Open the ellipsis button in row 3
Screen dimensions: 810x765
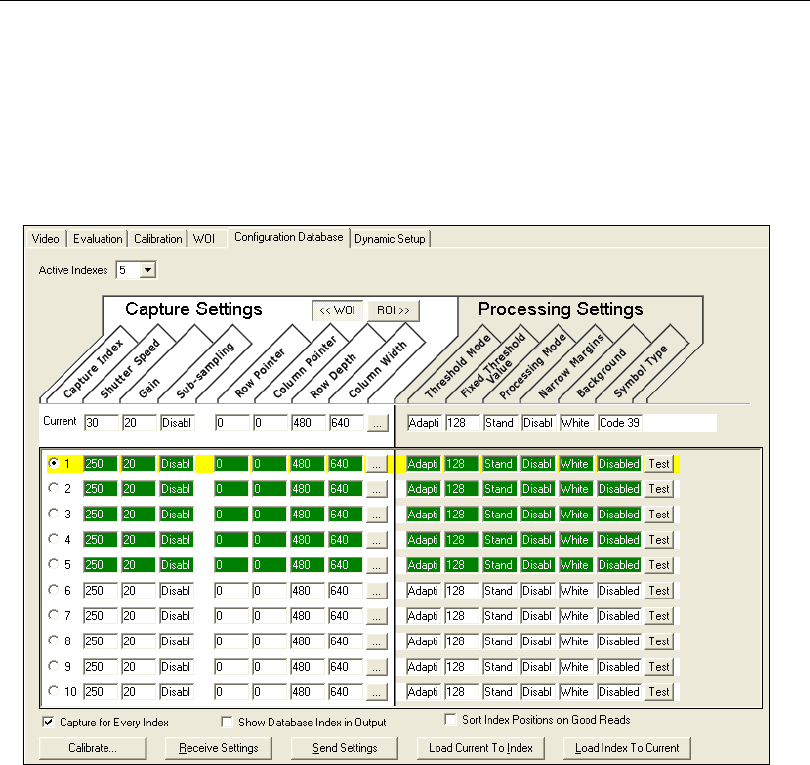pos(377,514)
